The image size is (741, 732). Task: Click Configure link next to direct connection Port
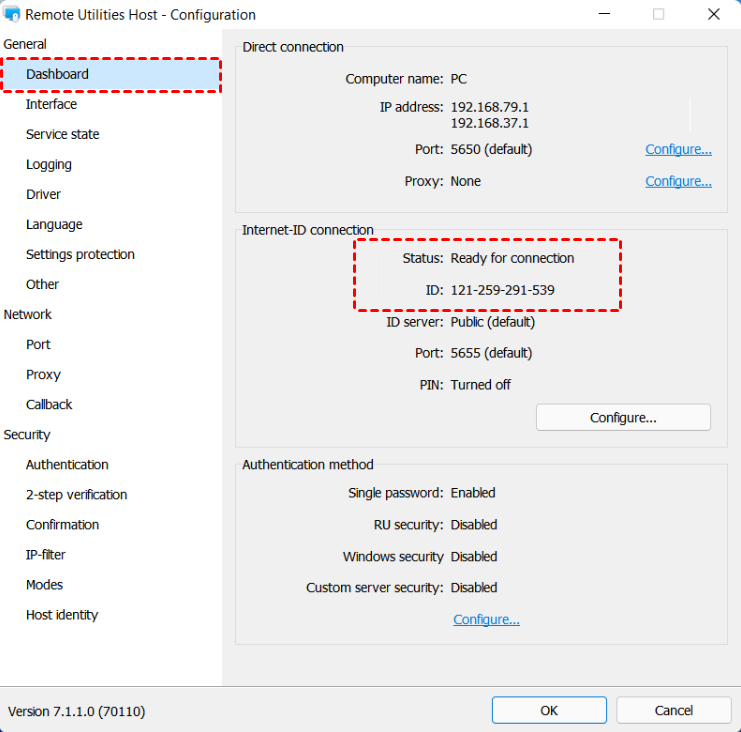click(x=678, y=150)
